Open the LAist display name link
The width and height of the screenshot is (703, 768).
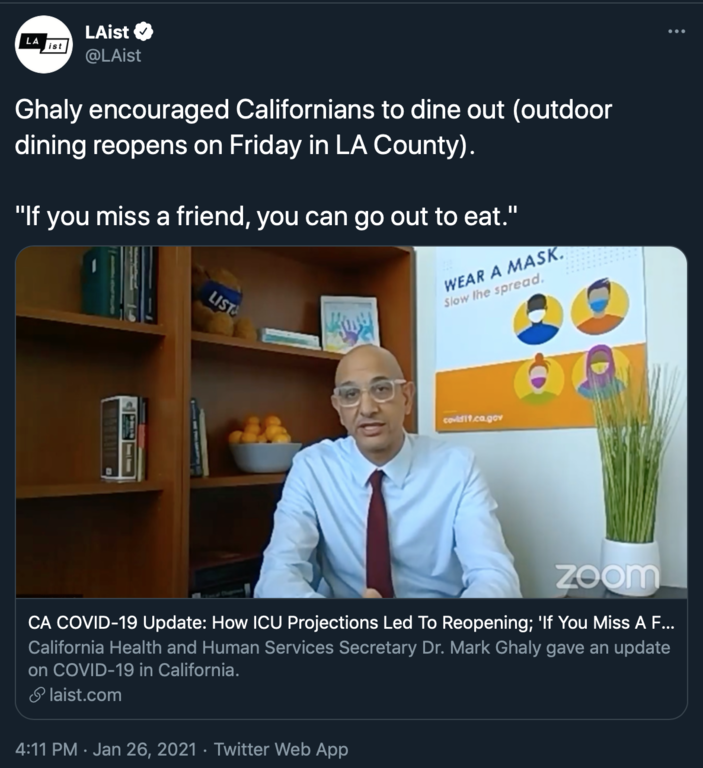(x=107, y=33)
